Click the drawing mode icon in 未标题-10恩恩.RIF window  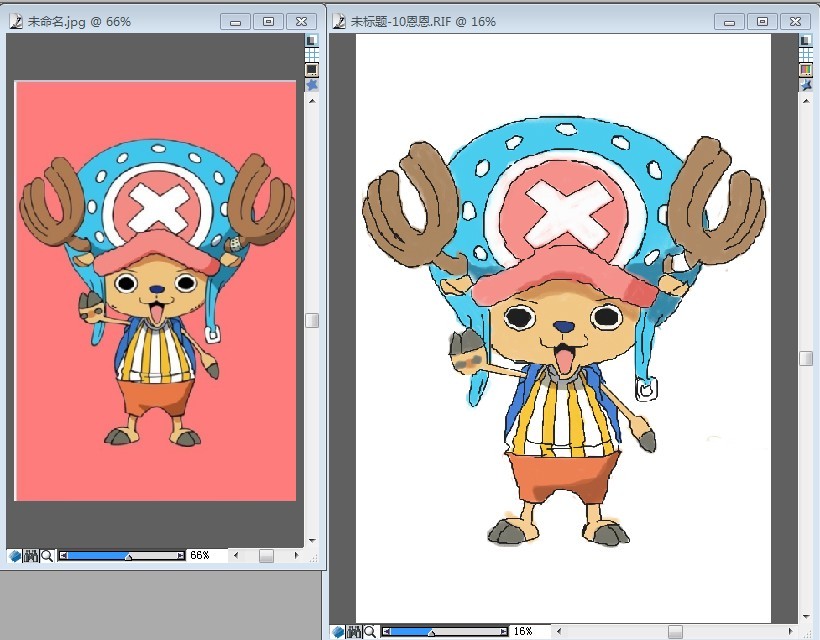(338, 632)
